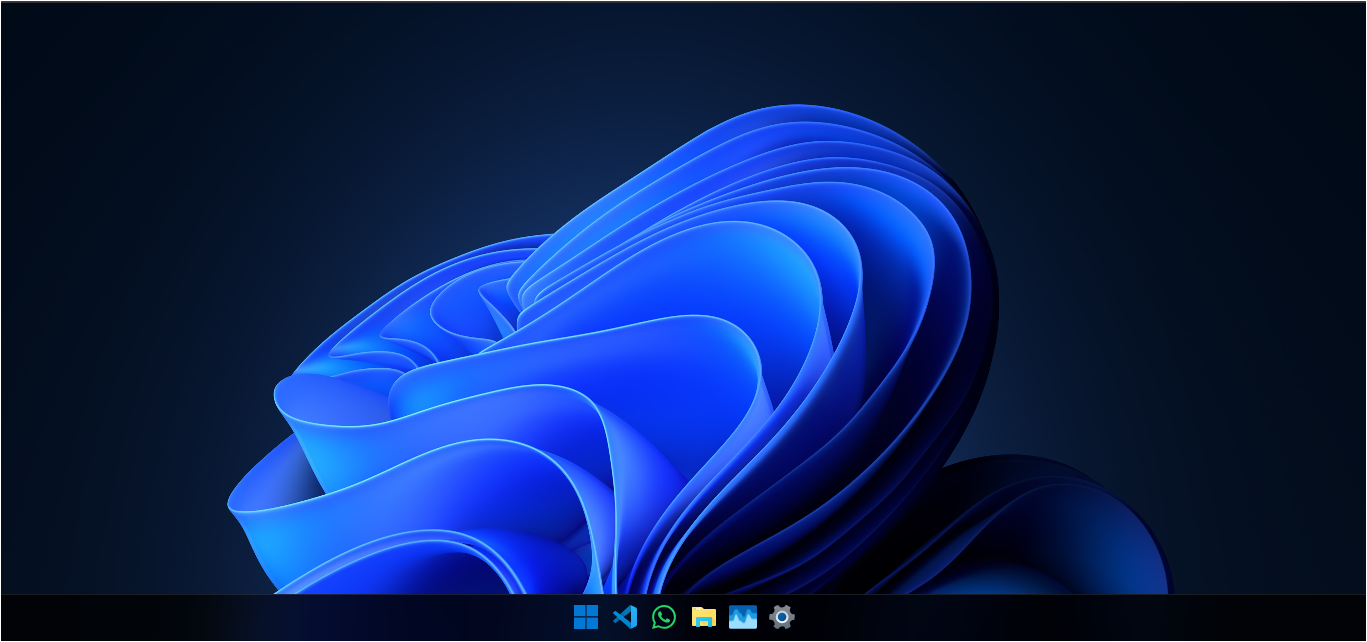Open WhatsApp from the taskbar

coord(664,617)
